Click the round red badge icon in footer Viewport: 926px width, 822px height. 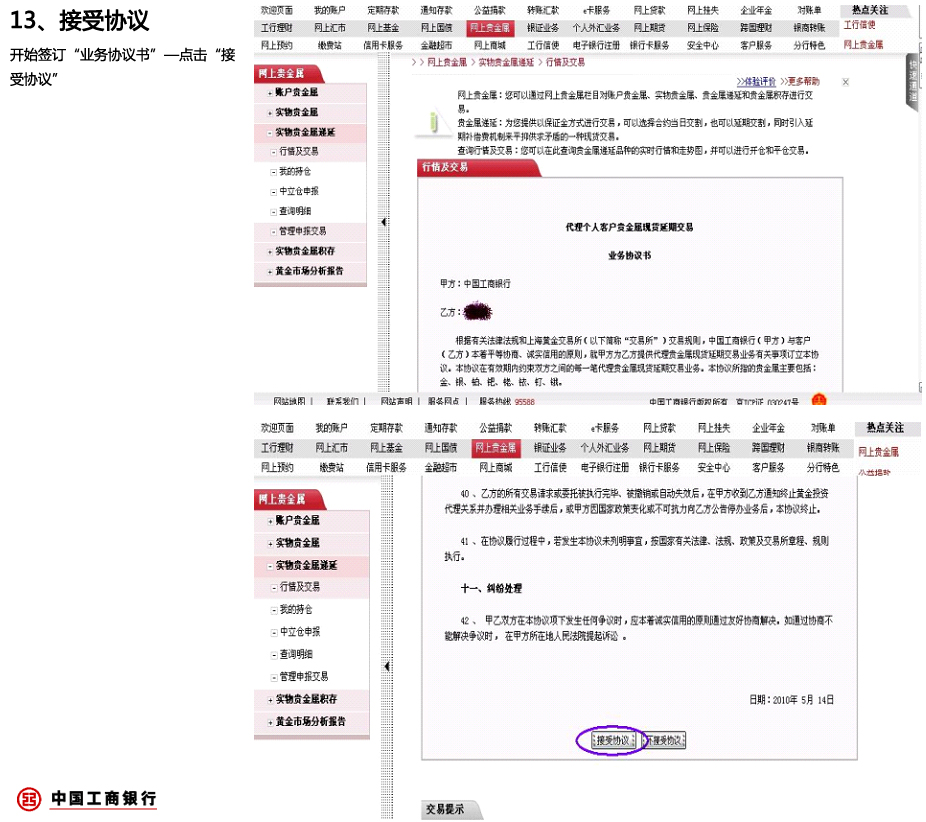[x=819, y=400]
